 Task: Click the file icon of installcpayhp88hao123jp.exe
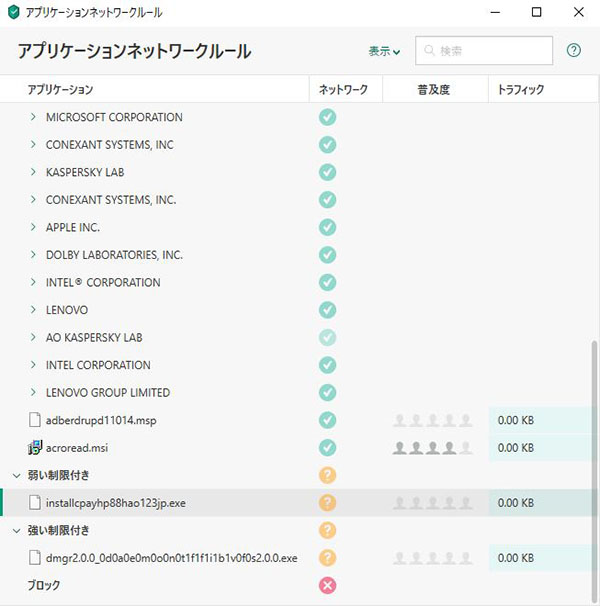35,502
